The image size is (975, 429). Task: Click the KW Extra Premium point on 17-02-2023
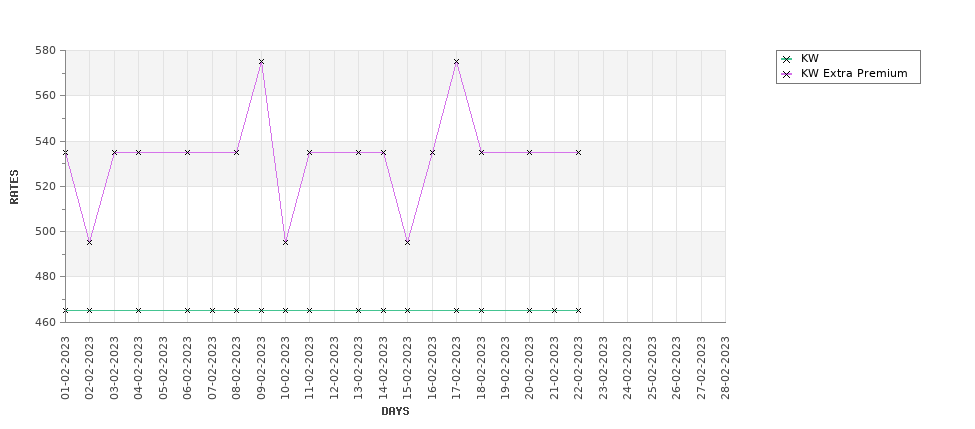click(456, 62)
